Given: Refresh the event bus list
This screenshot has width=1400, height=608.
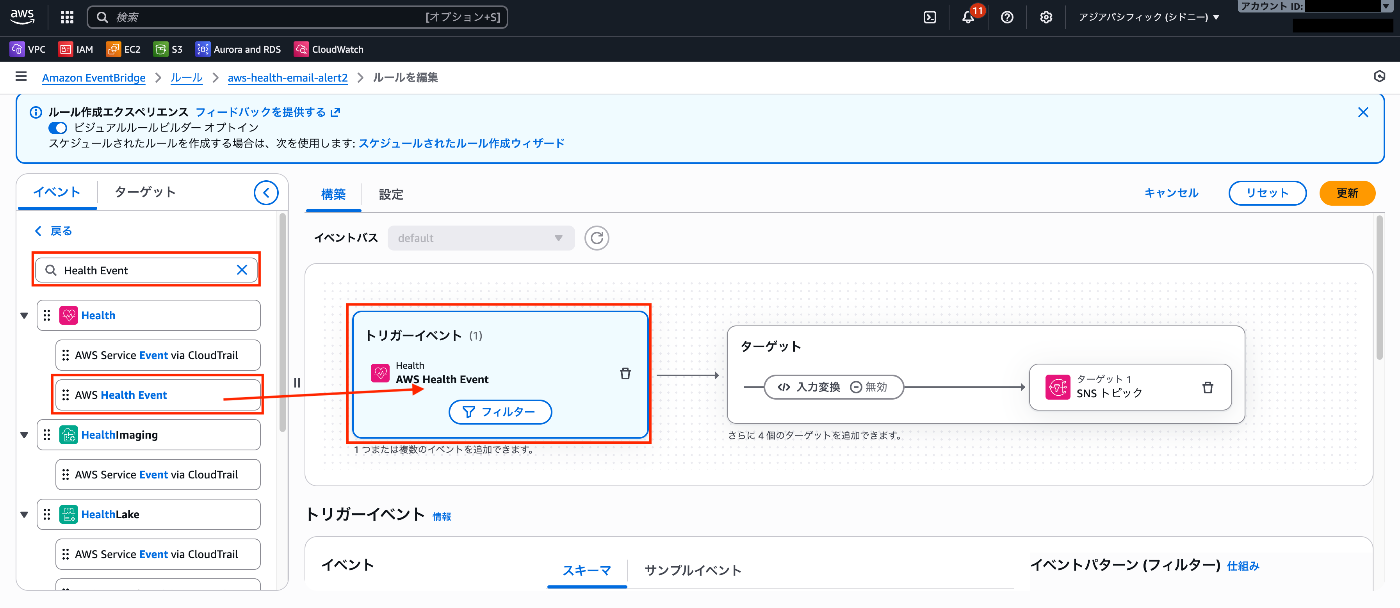Looking at the screenshot, I should point(597,238).
